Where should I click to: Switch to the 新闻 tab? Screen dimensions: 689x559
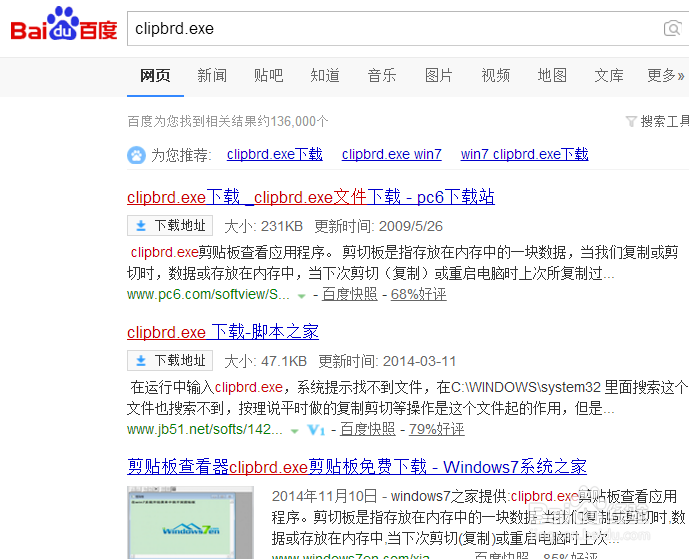click(212, 76)
